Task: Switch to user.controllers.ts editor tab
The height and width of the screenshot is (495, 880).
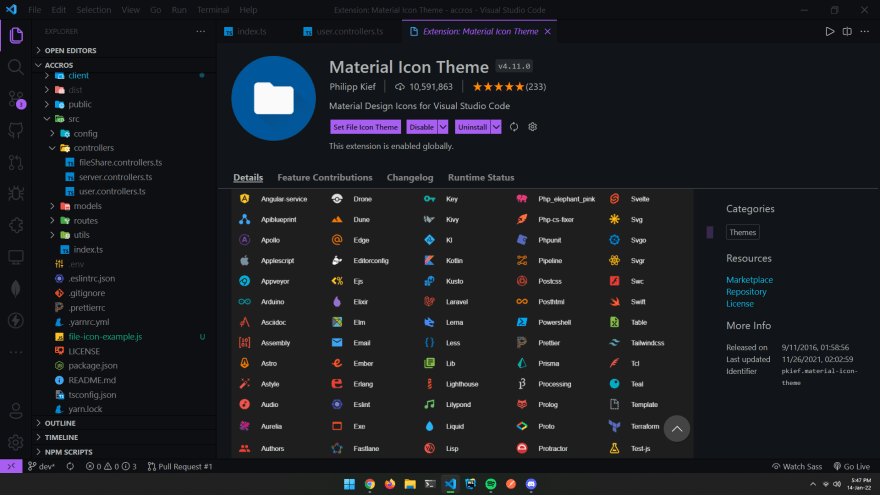Action: [x=349, y=31]
